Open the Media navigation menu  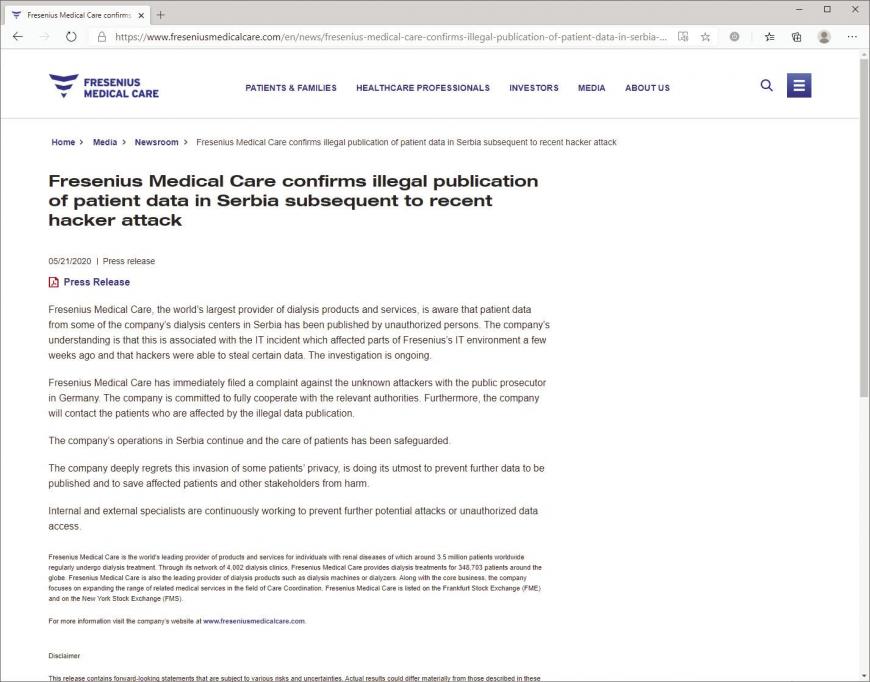click(591, 88)
